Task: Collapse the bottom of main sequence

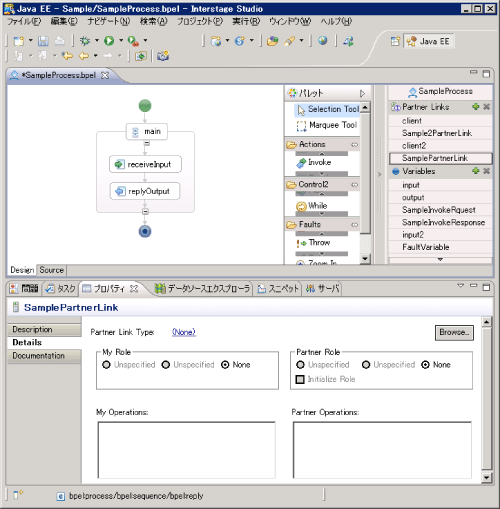Action: click(x=145, y=211)
